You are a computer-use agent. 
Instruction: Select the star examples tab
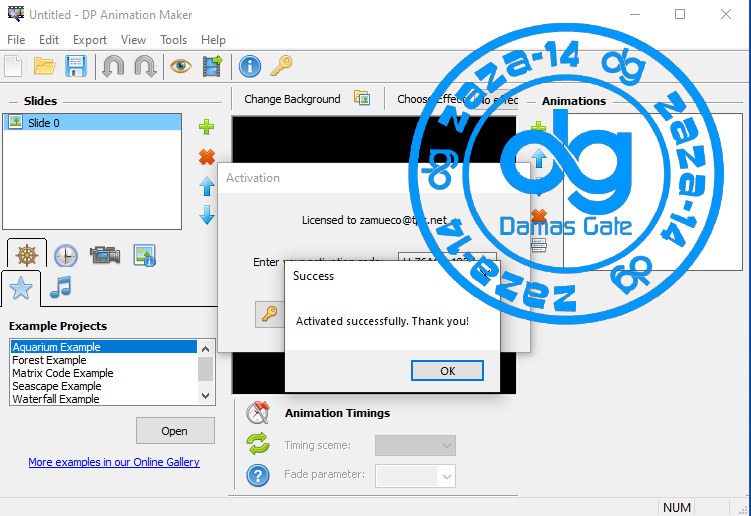click(21, 288)
